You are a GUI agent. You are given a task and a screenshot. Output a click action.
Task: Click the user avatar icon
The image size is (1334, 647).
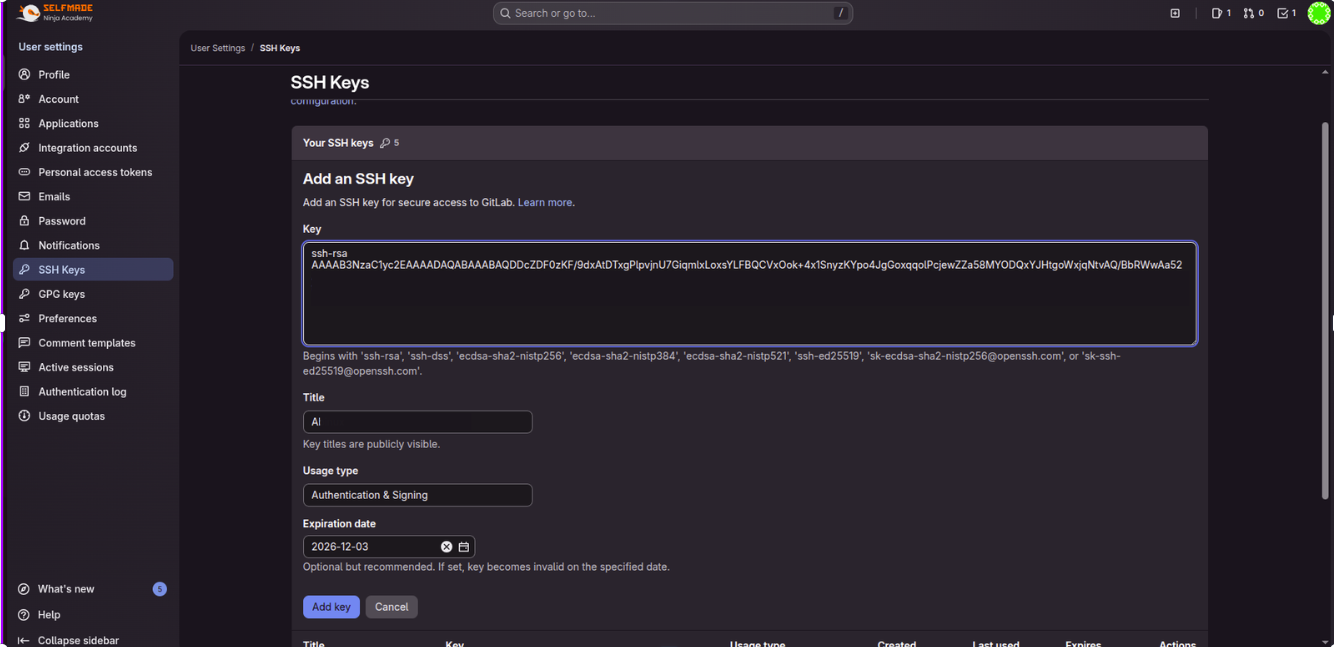pyautogui.click(x=1319, y=13)
